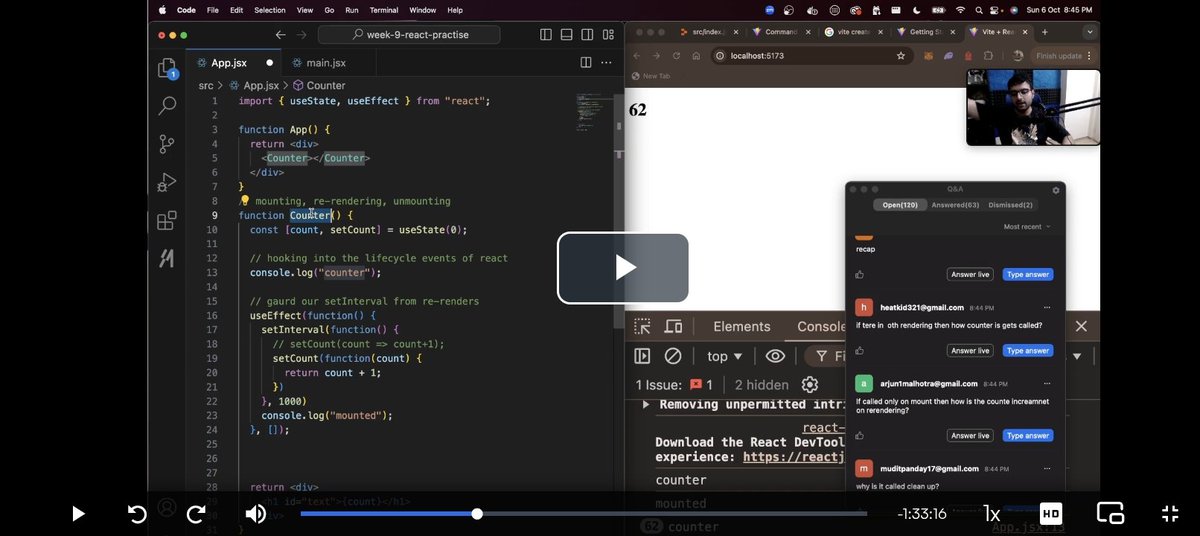Screen dimensions: 1200x536
Task: Toggle the secondary sidebar layout icon
Action: [586, 34]
